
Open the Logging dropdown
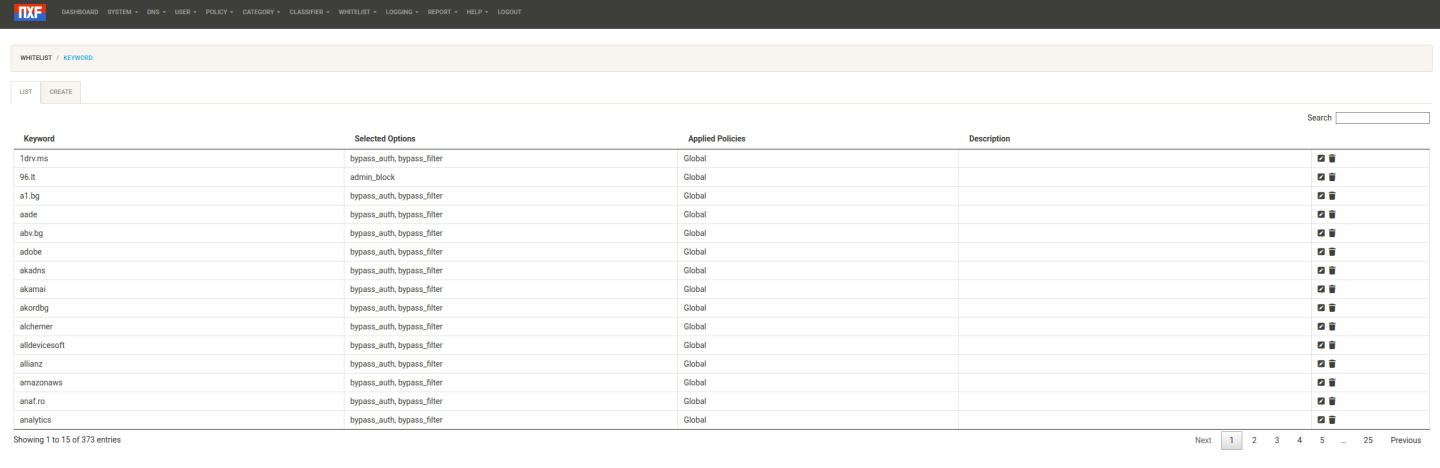(x=403, y=12)
